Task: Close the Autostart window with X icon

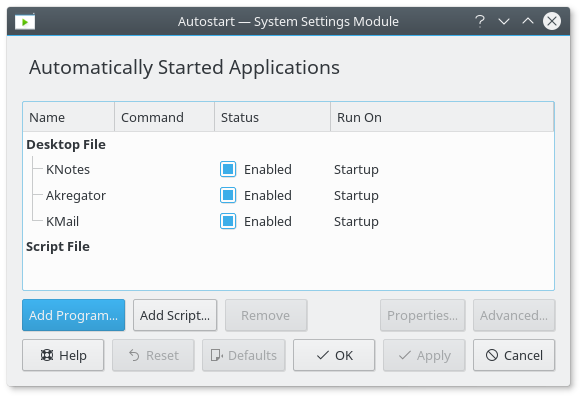Action: coord(552,21)
